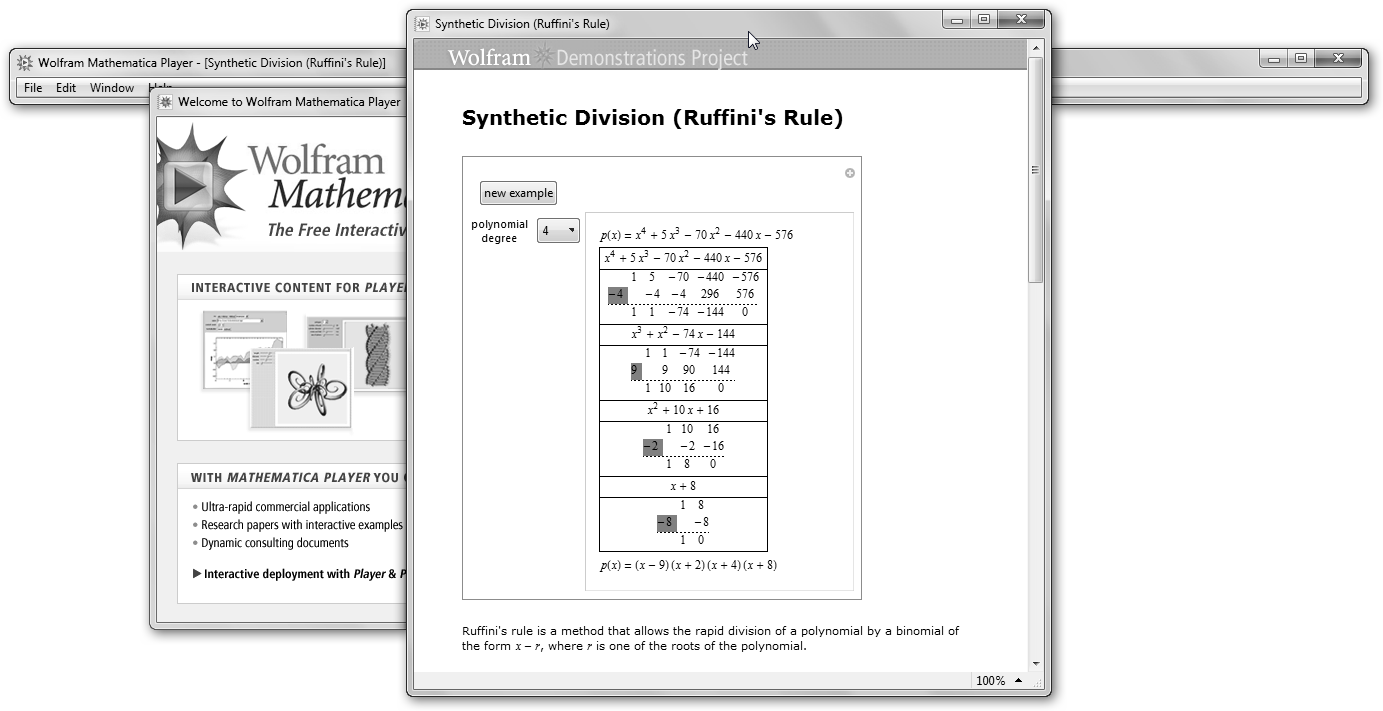Viewport: 1383px width, 711px height.
Task: Click the scroll down arrow in Synthetic Division window
Action: point(1035,663)
